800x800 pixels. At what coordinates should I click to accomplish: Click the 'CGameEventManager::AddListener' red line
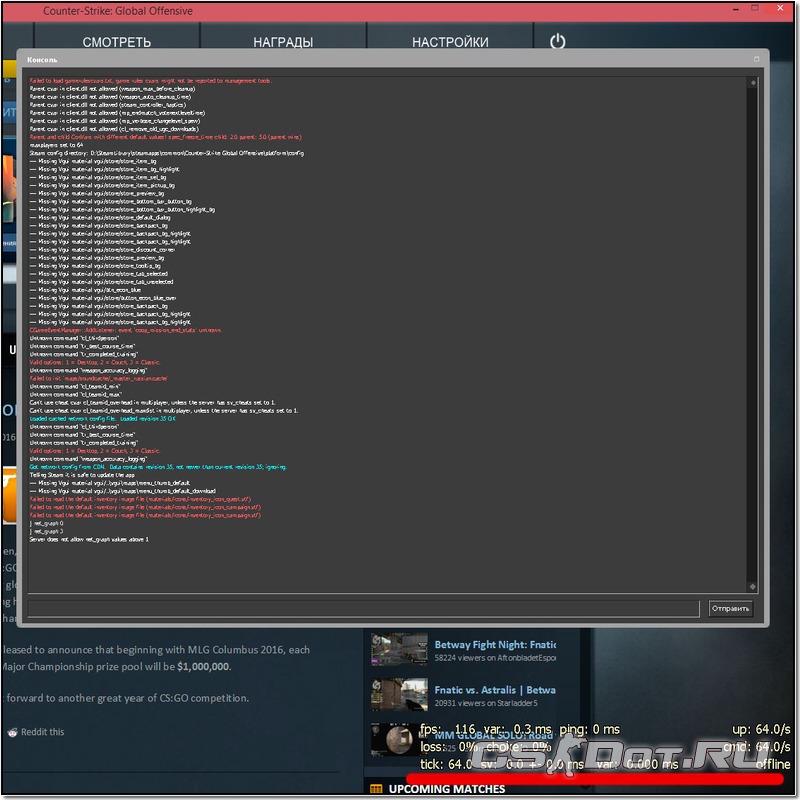click(126, 330)
